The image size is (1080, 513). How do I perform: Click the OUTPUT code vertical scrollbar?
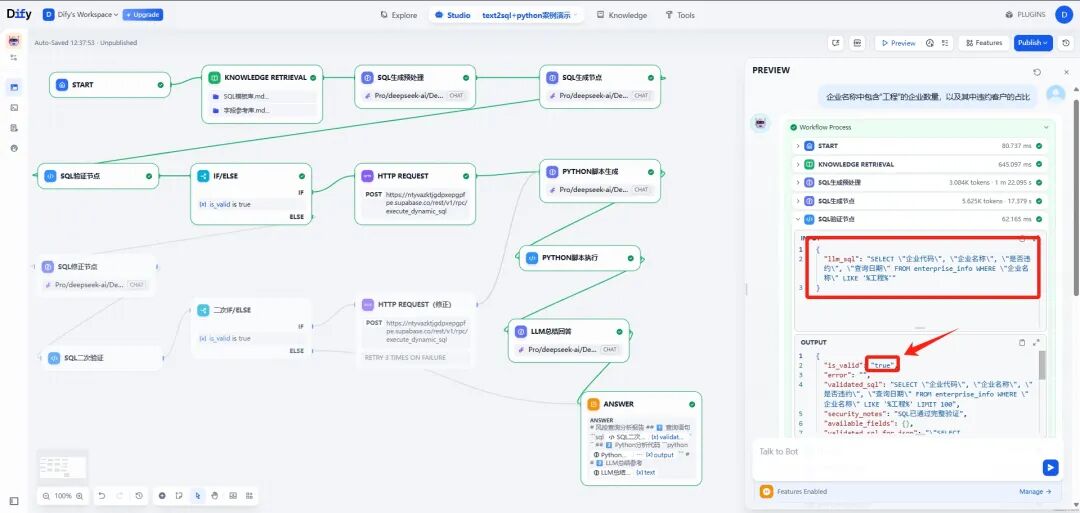point(1042,365)
